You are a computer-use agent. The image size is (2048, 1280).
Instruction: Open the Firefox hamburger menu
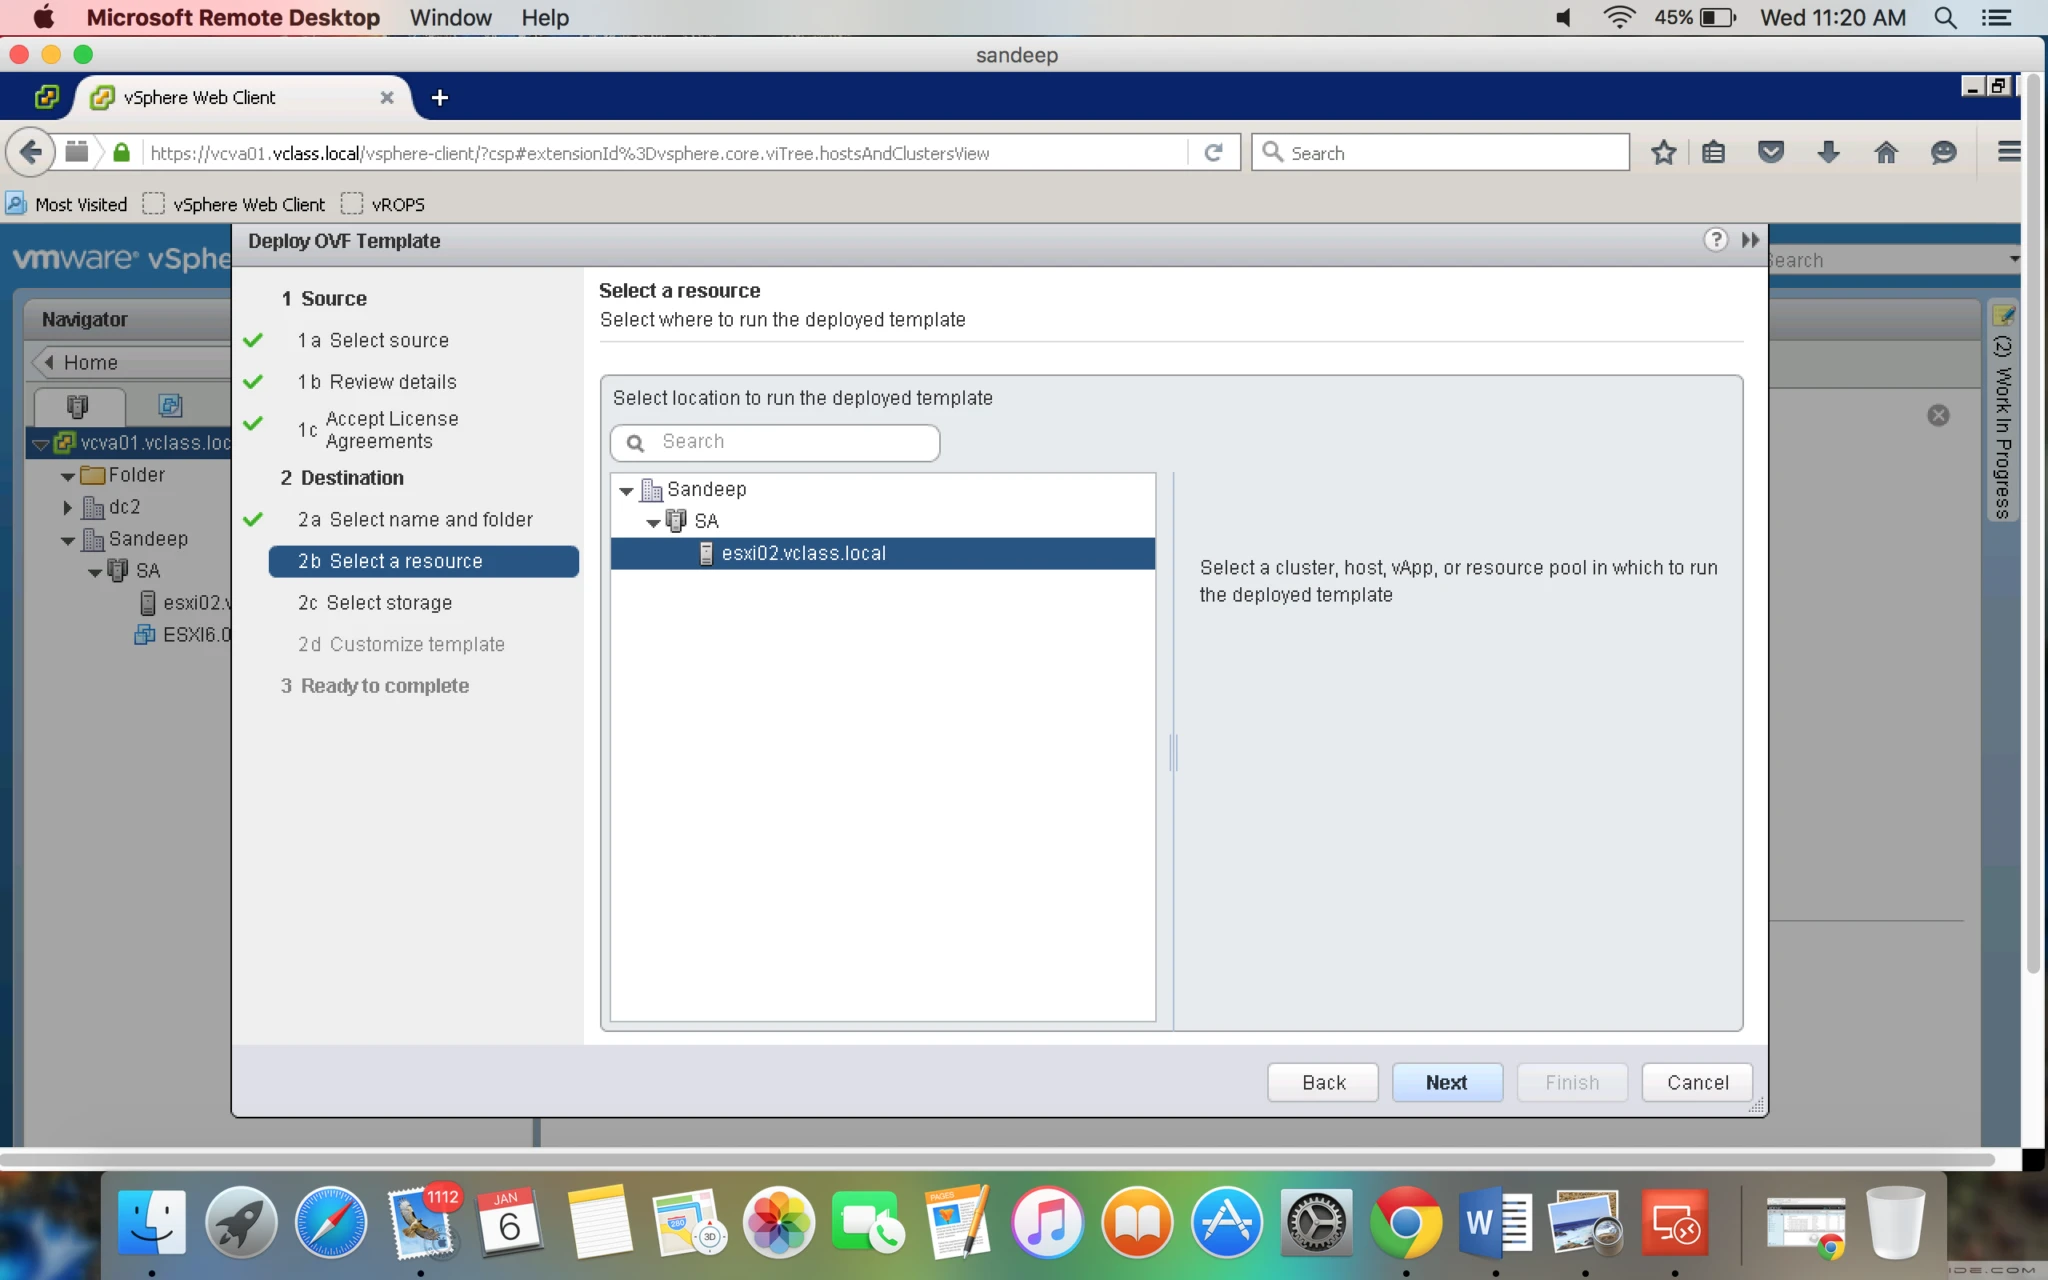(x=2008, y=152)
